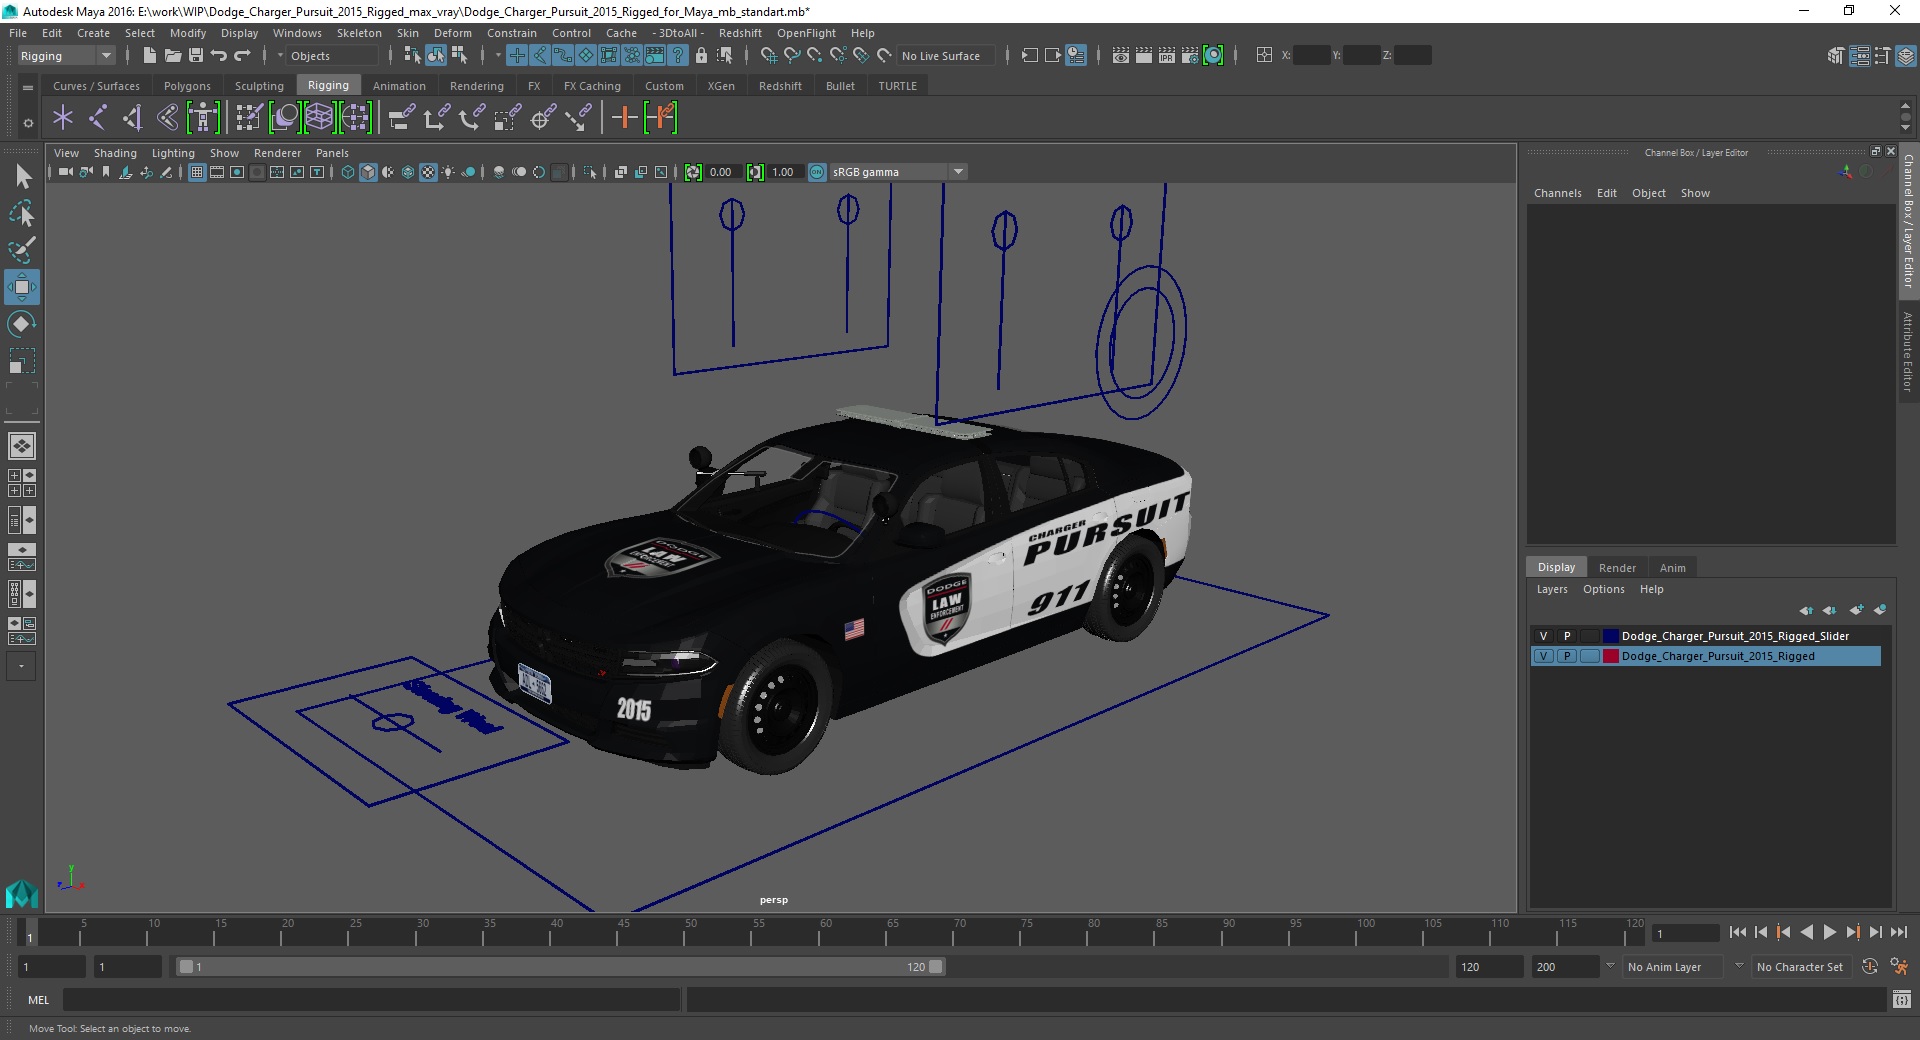Activate the Scale tool in toolbox
1920x1040 pixels.
pos(22,361)
